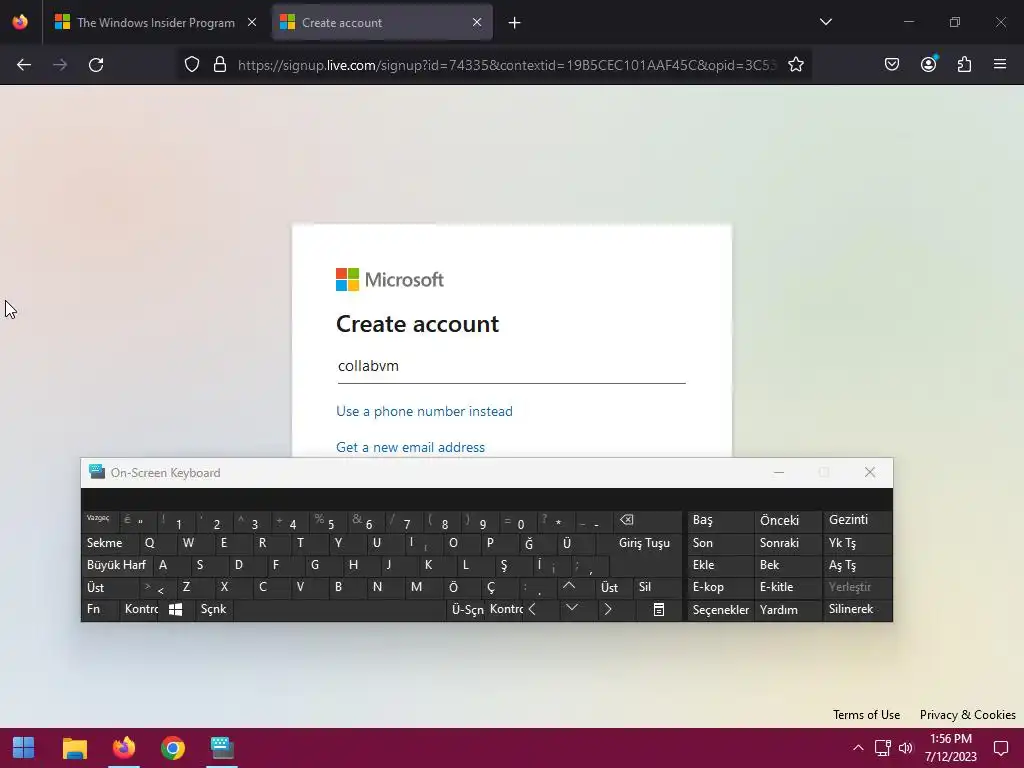The image size is (1024, 768).
Task: Open the Terms of Use link
Action: (x=866, y=714)
